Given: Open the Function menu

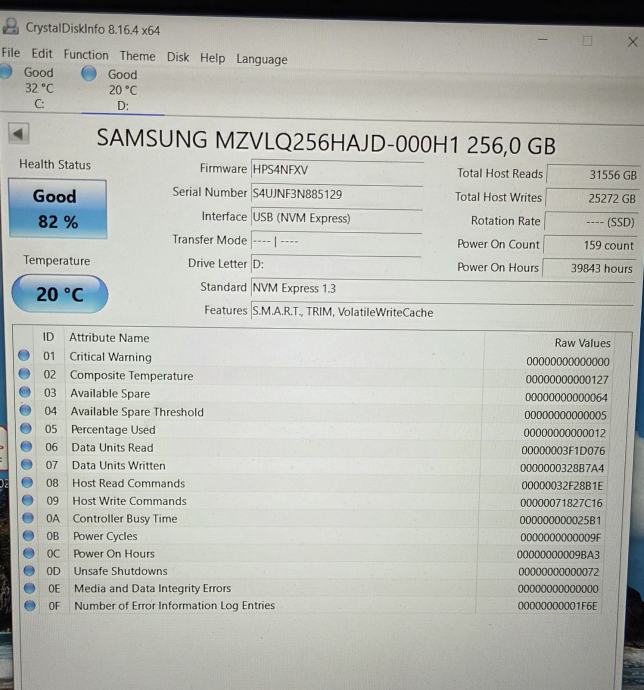Looking at the screenshot, I should pos(86,55).
